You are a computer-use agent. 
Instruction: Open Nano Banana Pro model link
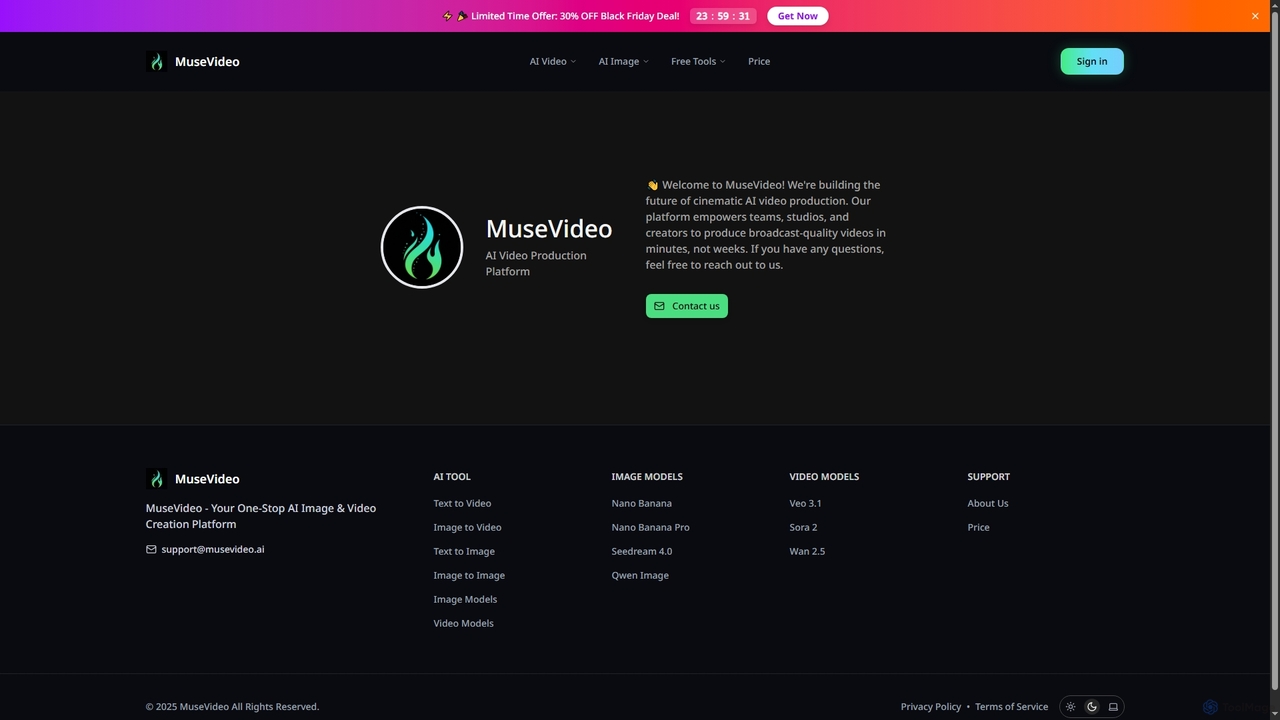coord(651,527)
